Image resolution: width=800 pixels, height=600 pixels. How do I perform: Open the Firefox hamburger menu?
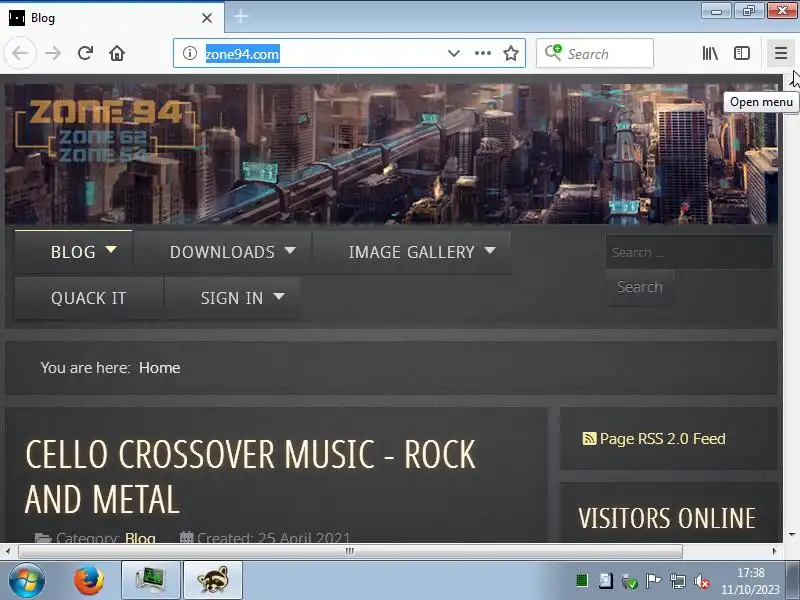click(780, 53)
